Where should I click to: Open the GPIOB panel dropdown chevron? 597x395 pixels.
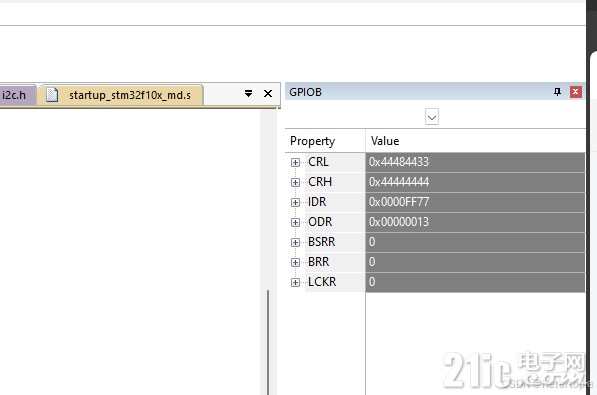tap(432, 117)
